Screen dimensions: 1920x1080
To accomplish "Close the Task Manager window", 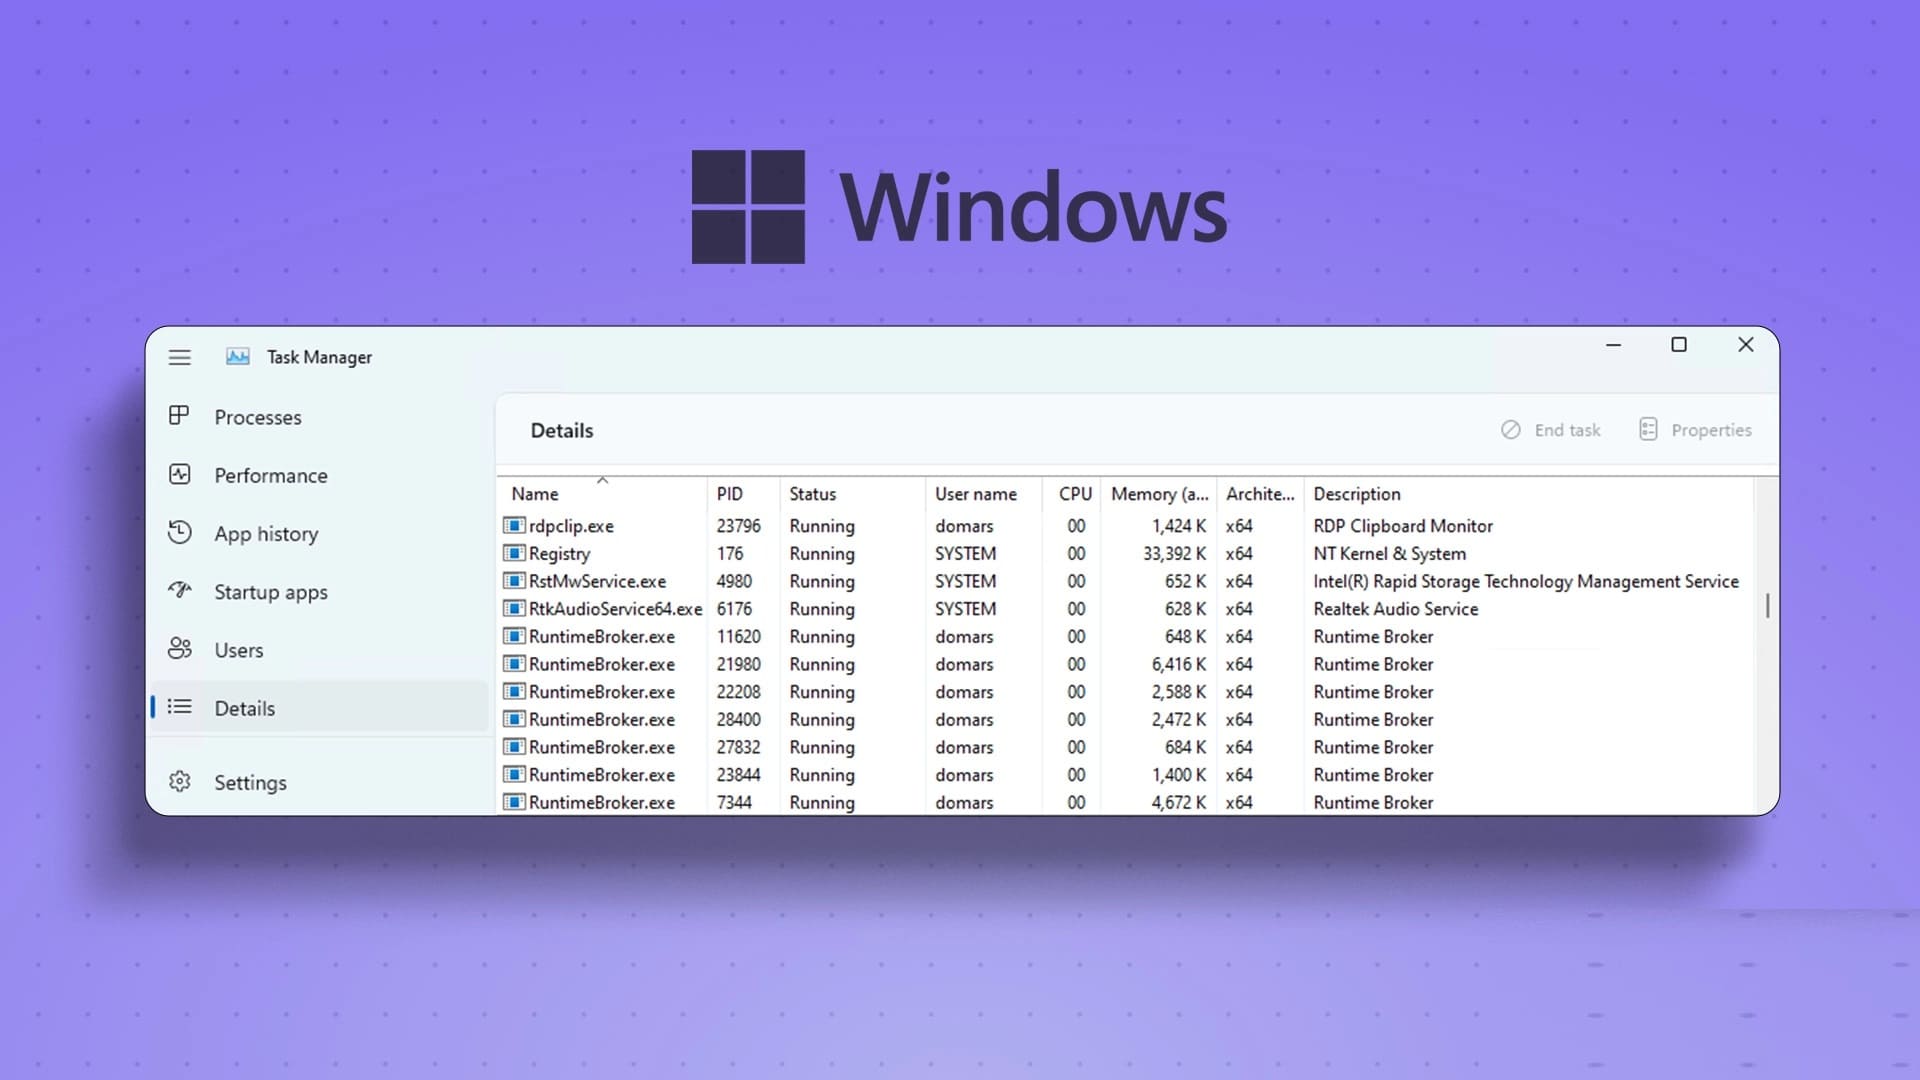I will (1746, 345).
